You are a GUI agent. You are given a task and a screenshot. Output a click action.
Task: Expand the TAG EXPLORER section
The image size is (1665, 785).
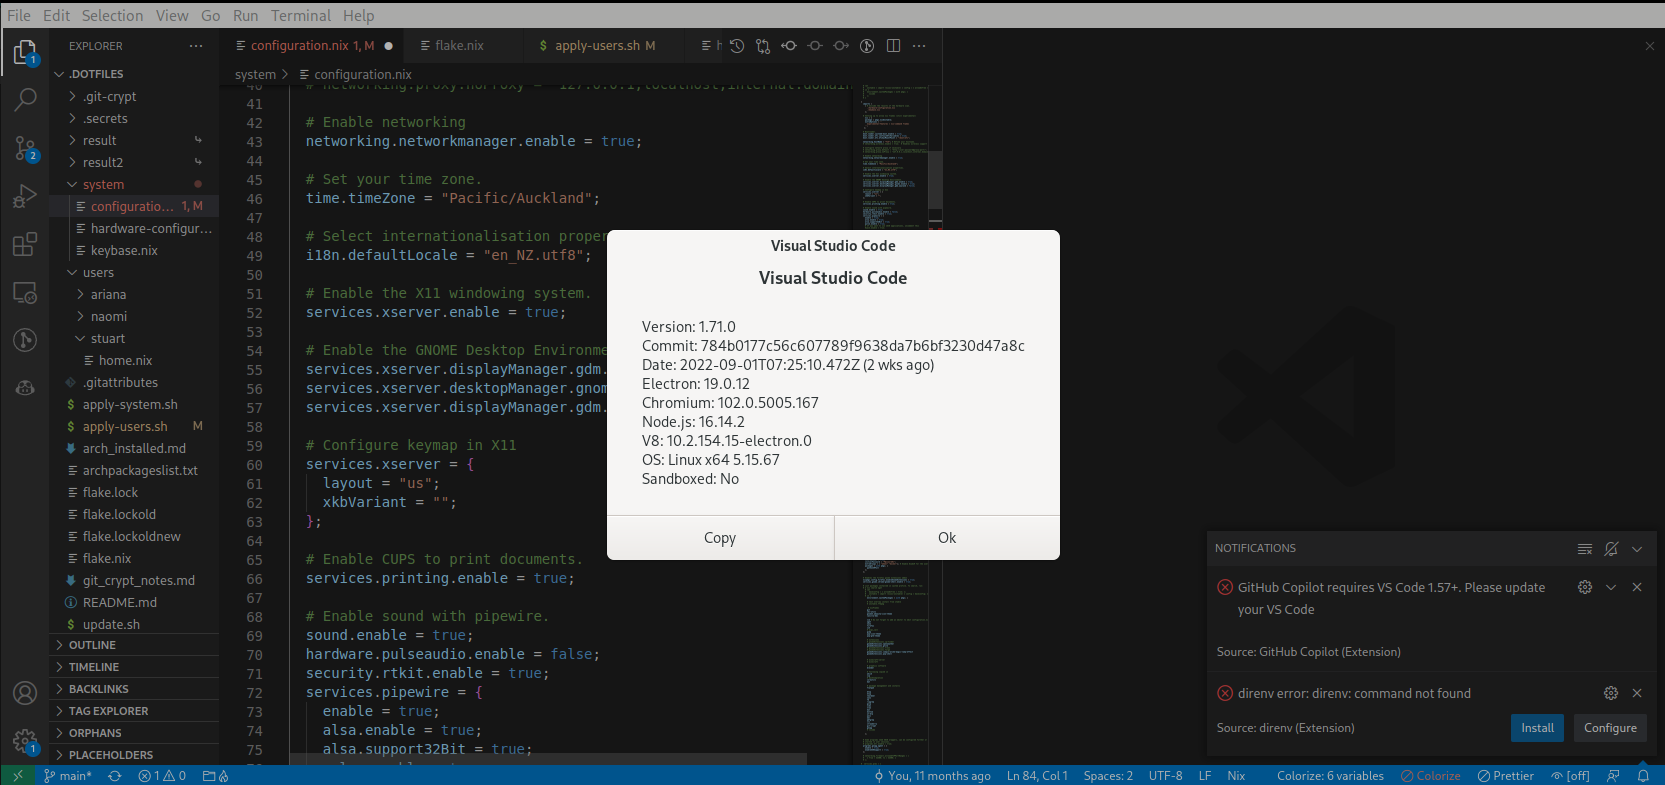134,711
